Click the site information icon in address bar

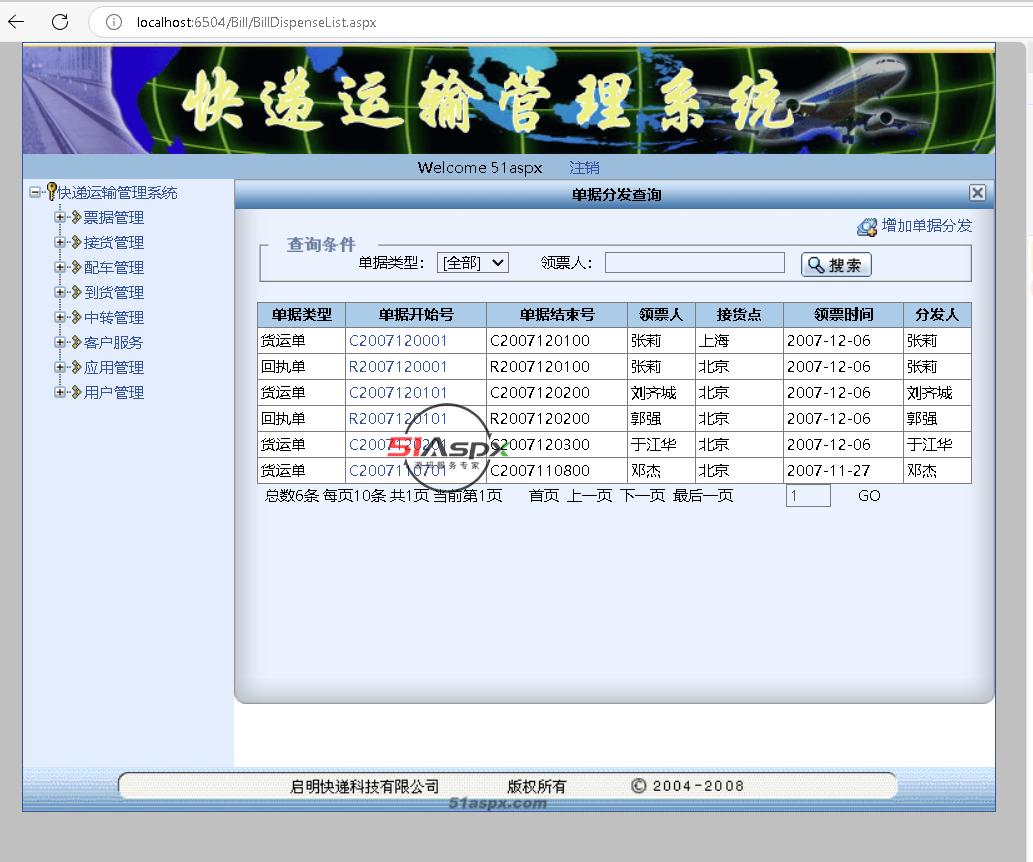(x=114, y=22)
